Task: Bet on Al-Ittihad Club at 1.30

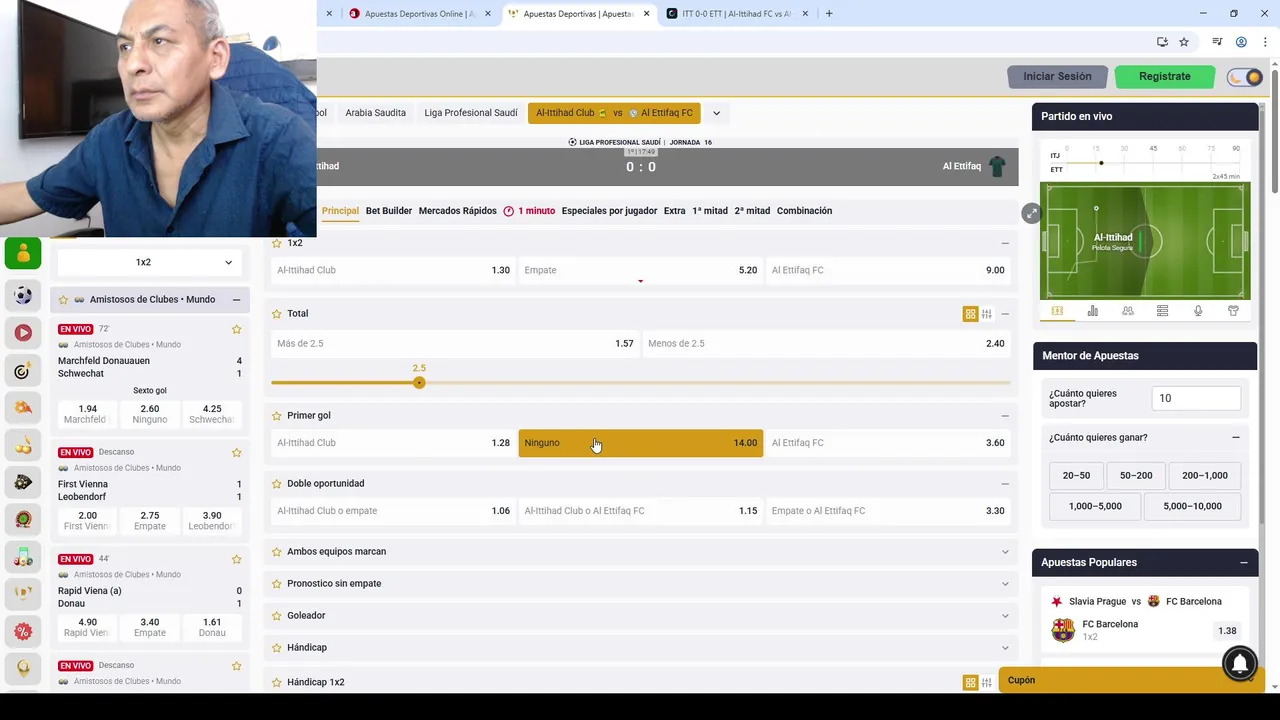Action: tap(393, 270)
